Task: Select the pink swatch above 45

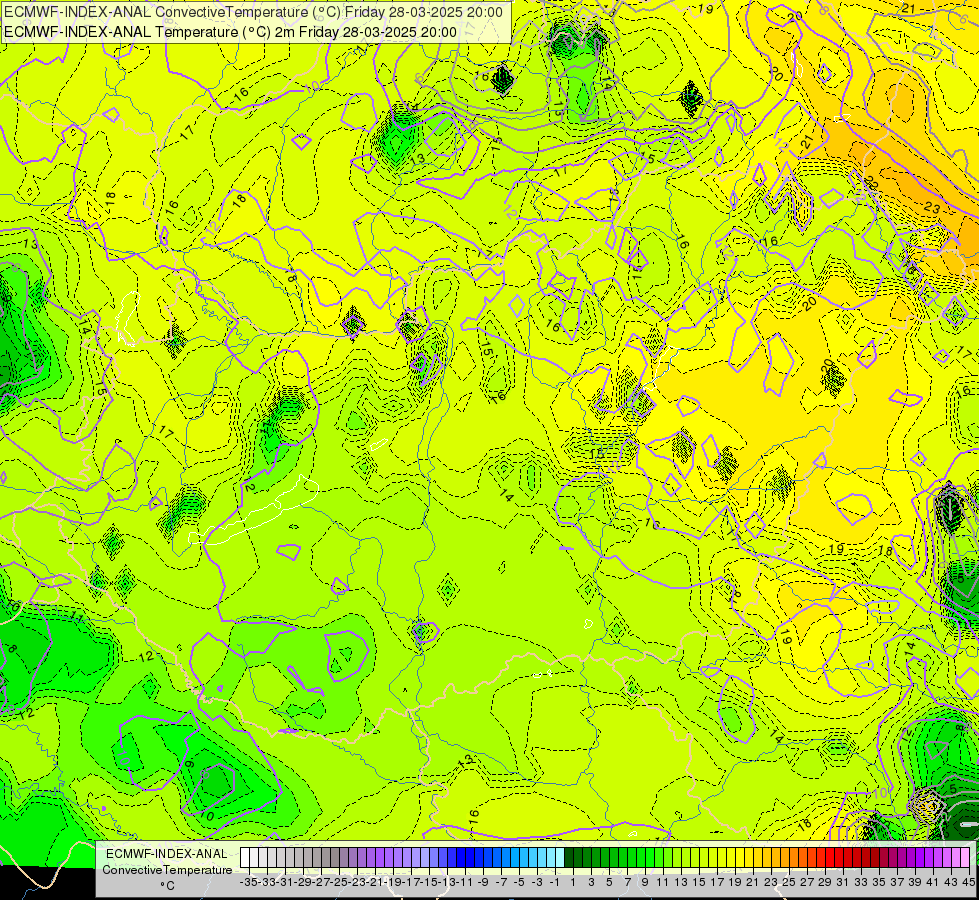Action: point(965,858)
